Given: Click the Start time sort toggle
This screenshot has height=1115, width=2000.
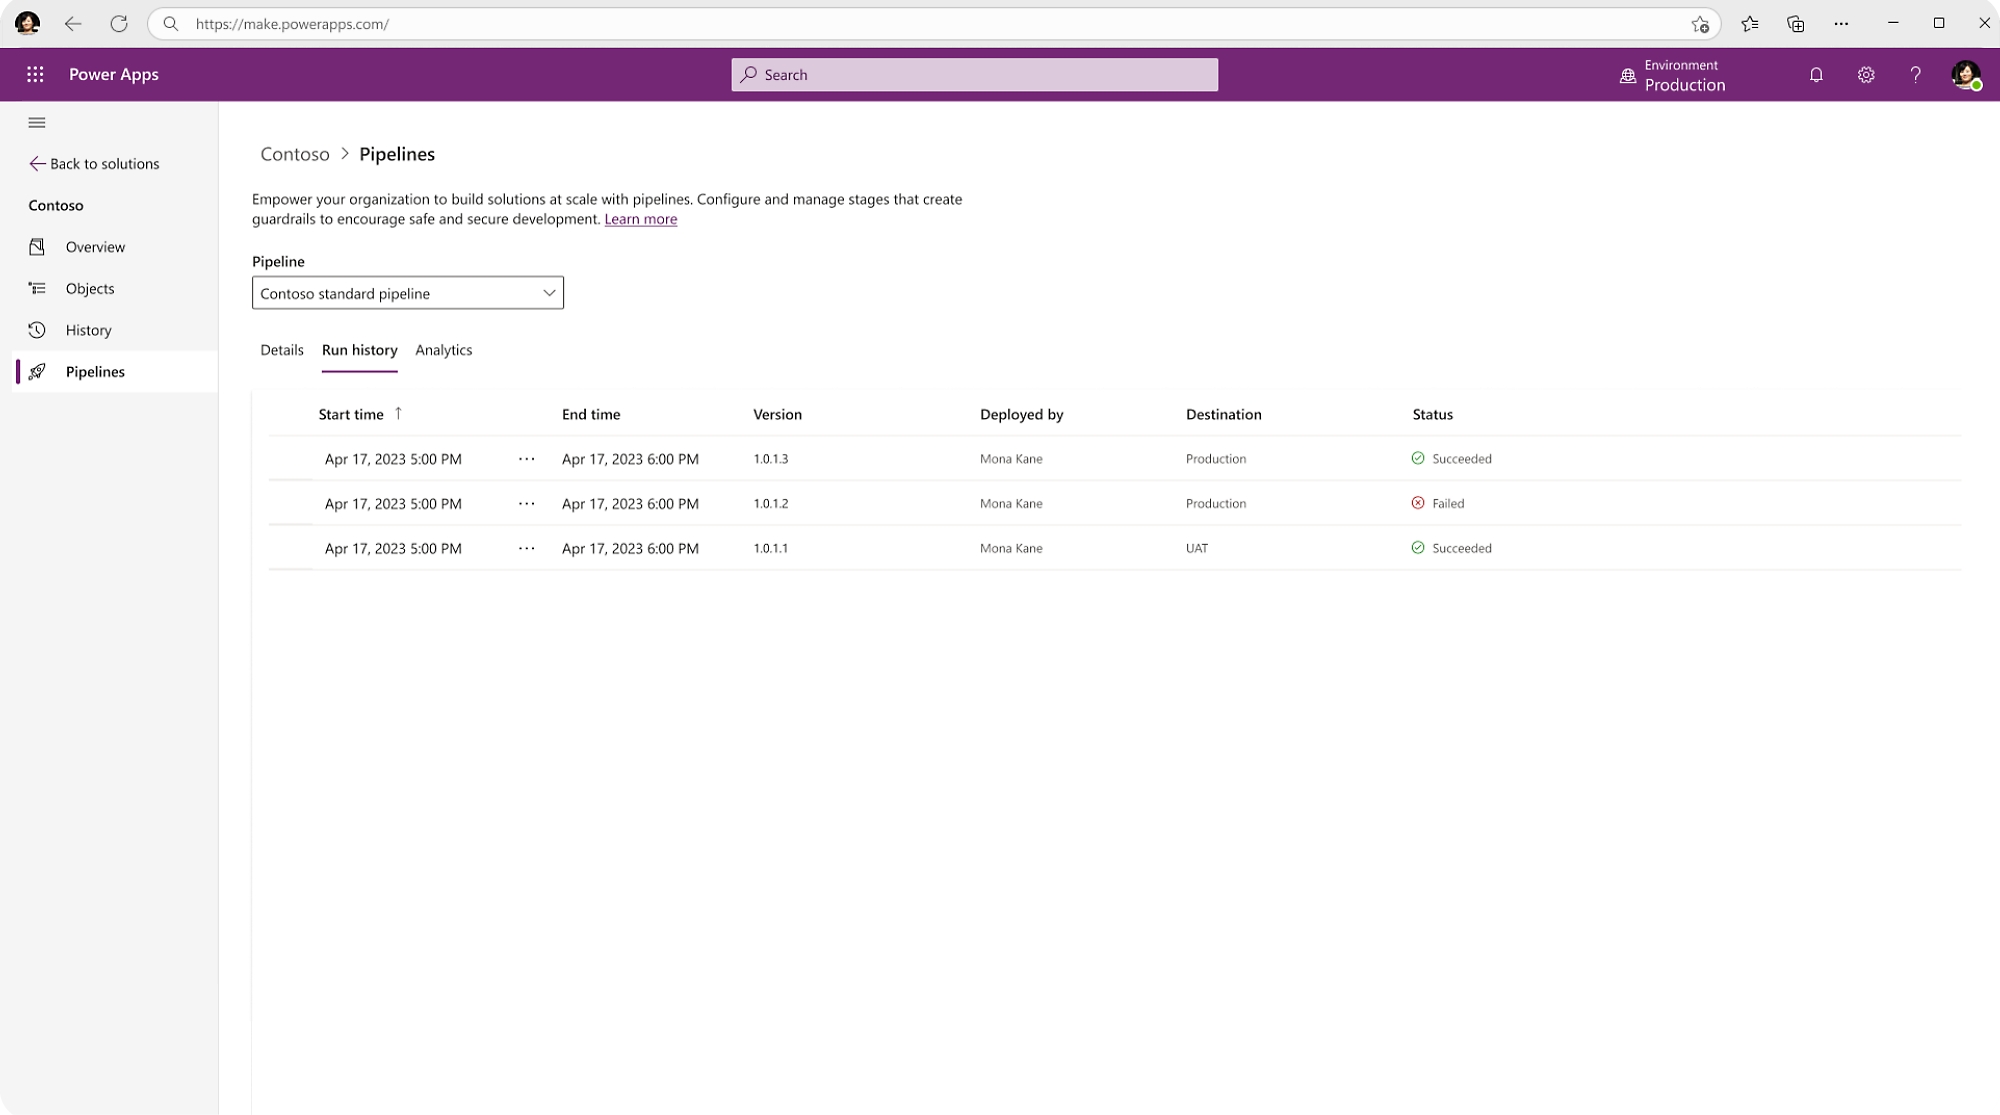Looking at the screenshot, I should pos(397,413).
